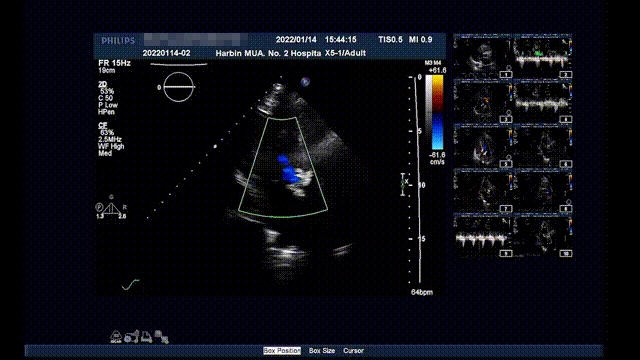Click the blue orientation marker atop the sector
The height and width of the screenshot is (360, 640).
(305, 82)
